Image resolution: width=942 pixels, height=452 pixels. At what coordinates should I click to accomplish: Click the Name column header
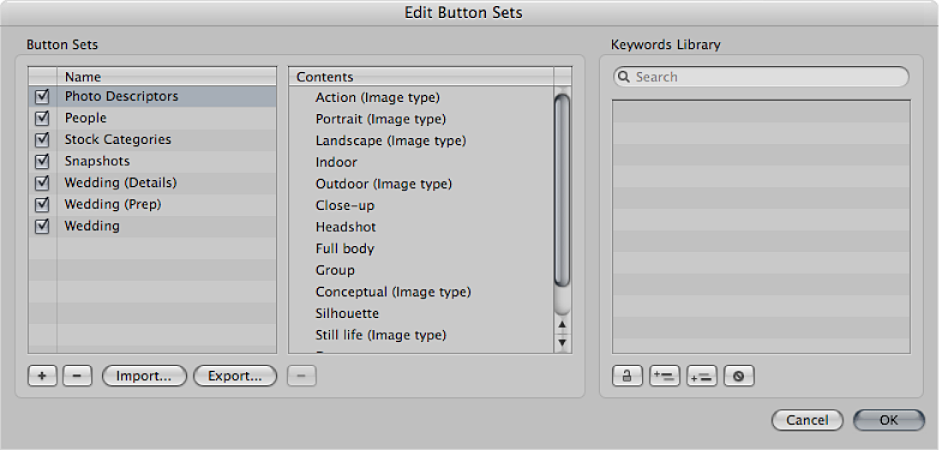tap(167, 77)
